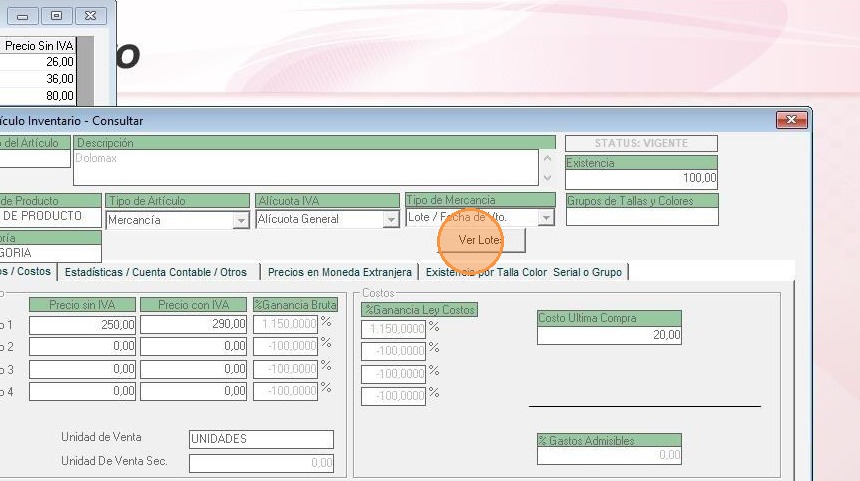Click Precio sin IVA field showing 250,00

pyautogui.click(x=82, y=325)
